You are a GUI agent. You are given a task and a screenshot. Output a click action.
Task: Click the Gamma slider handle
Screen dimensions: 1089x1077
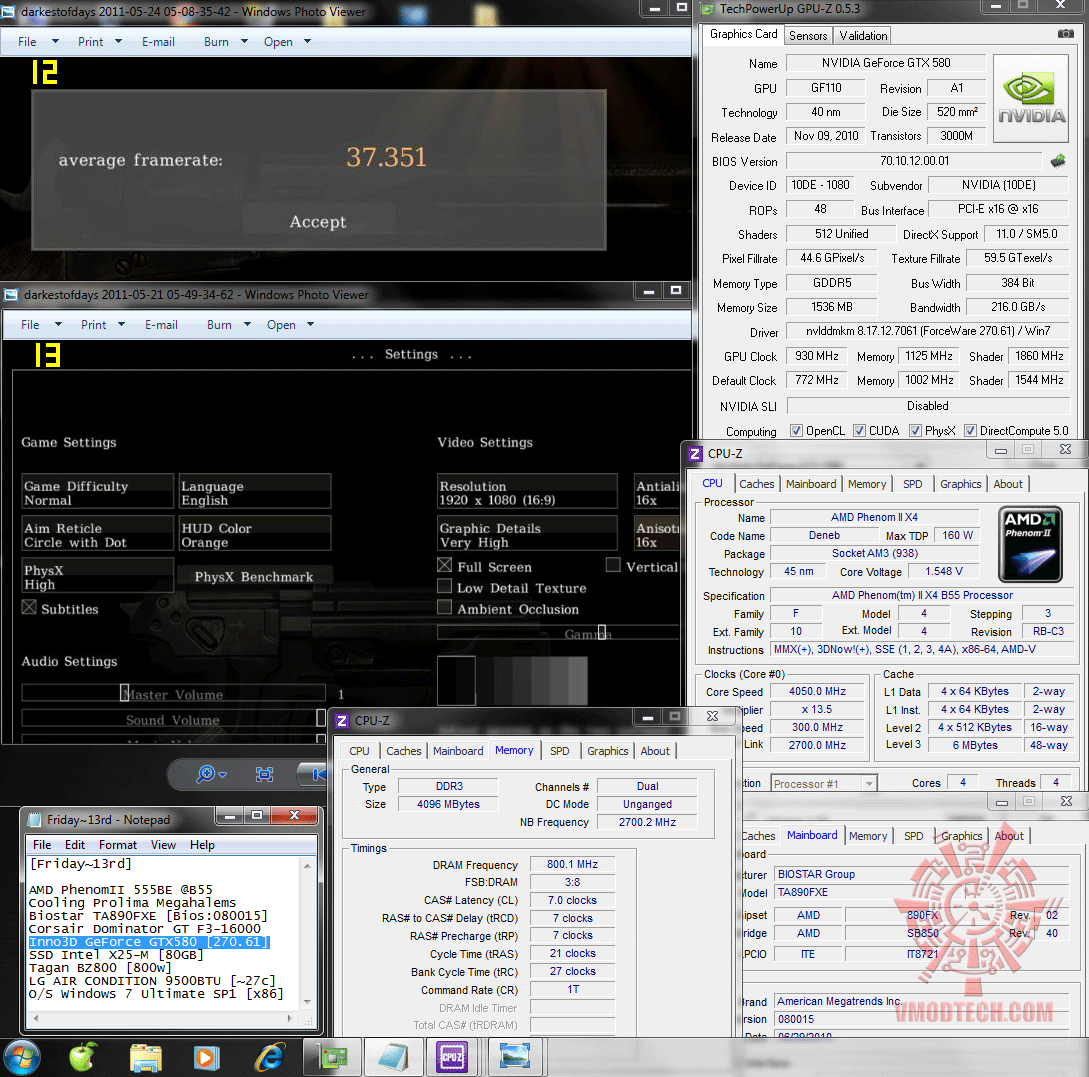602,633
